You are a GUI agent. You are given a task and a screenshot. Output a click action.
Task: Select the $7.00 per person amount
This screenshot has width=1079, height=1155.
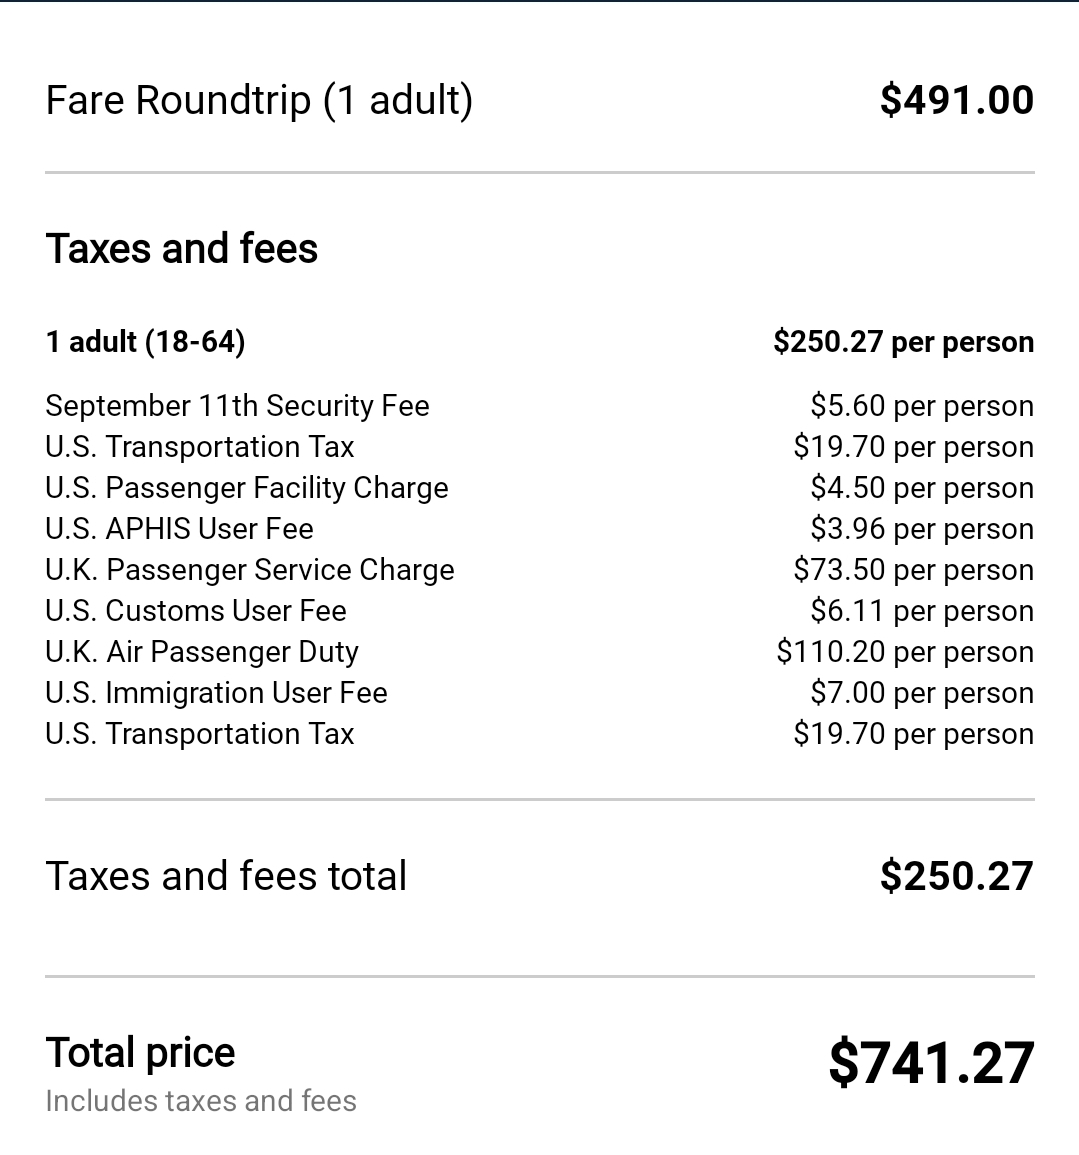(922, 693)
